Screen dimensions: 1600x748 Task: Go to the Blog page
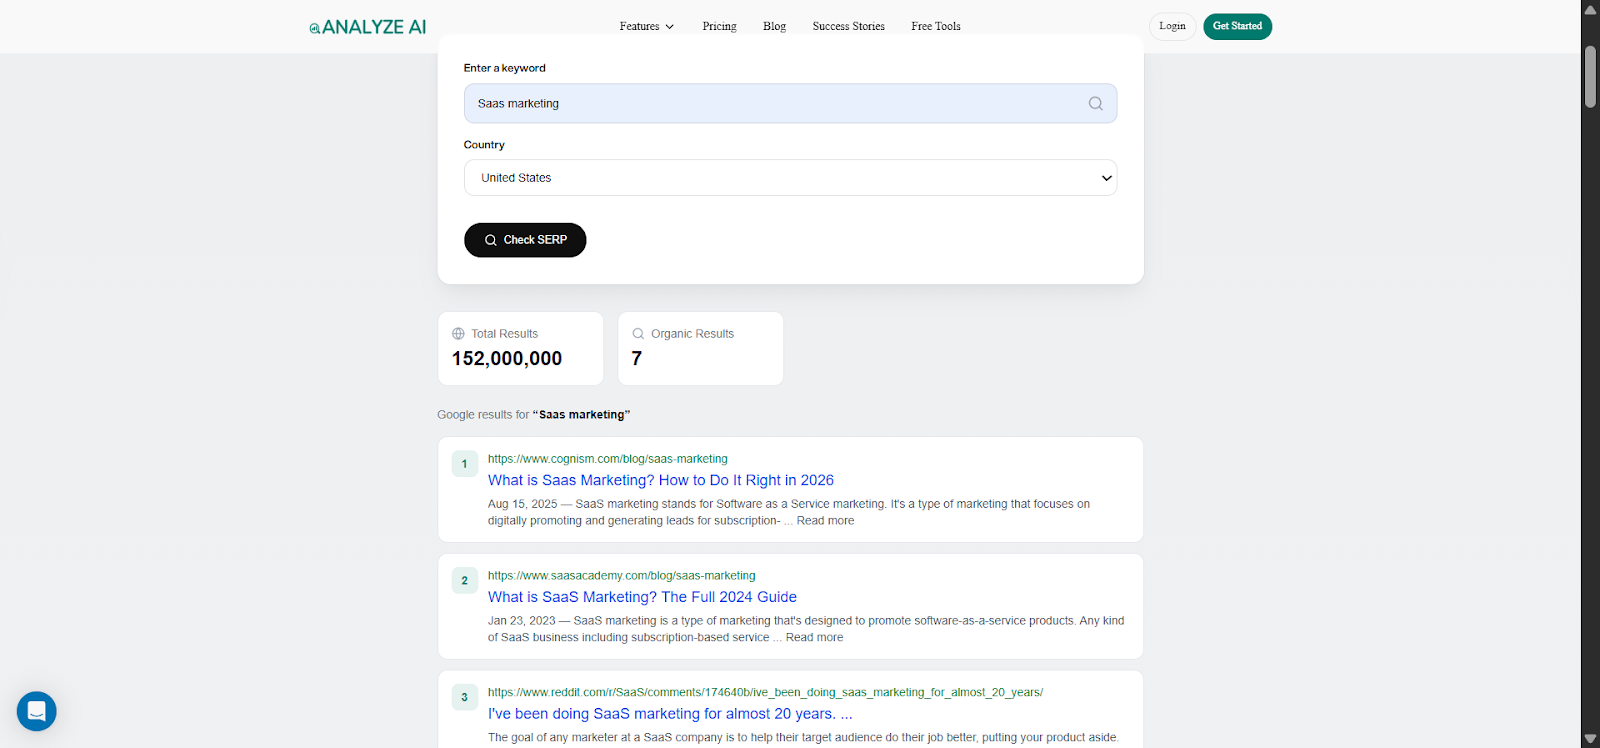point(774,27)
